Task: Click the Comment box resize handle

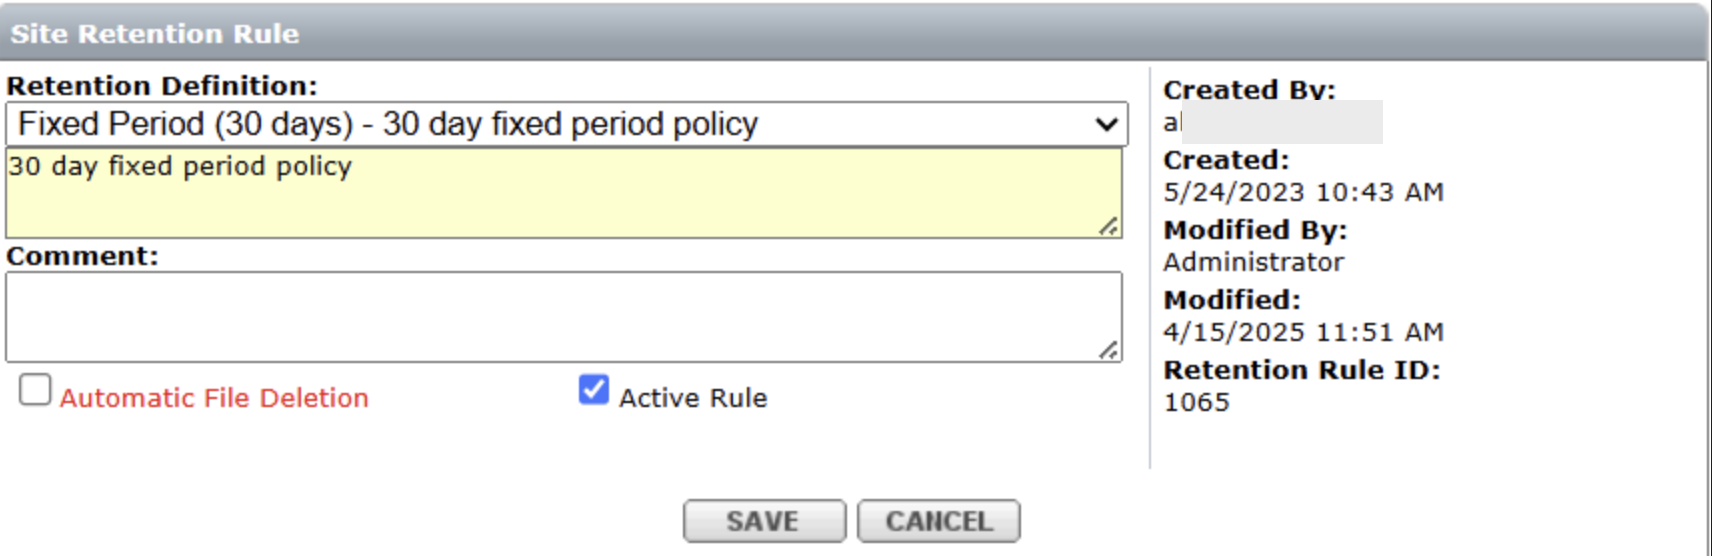Action: pos(1109,350)
